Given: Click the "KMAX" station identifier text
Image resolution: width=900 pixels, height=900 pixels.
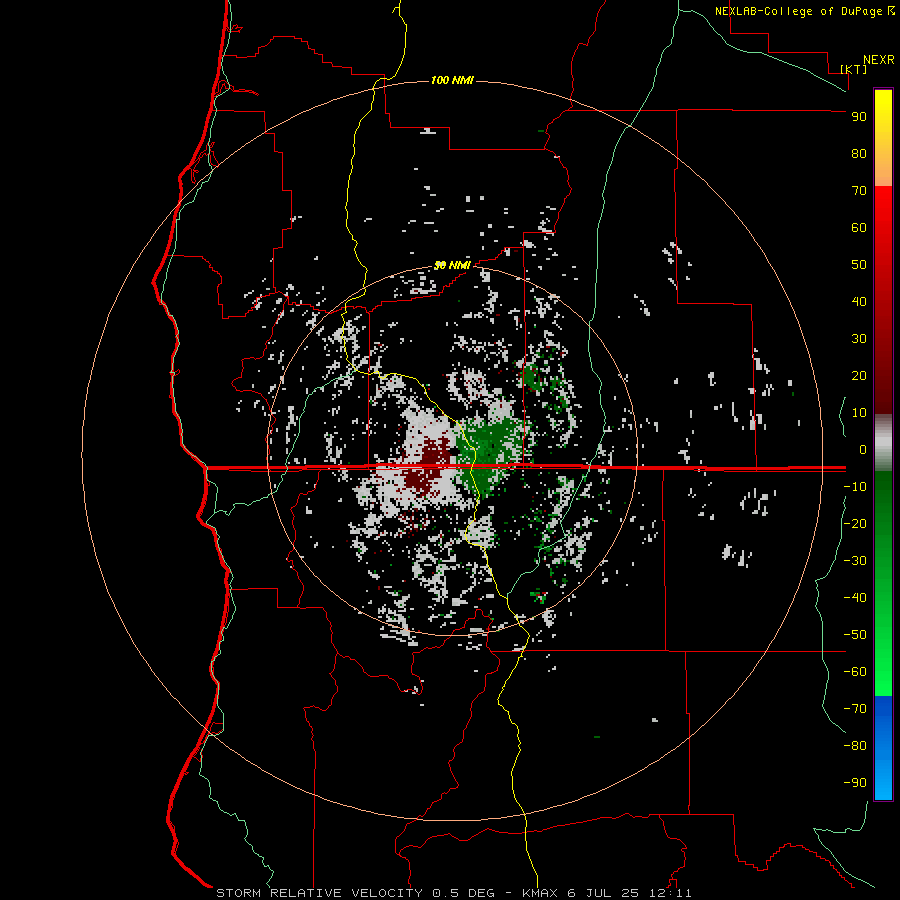Looking at the screenshot, I should tap(541, 893).
